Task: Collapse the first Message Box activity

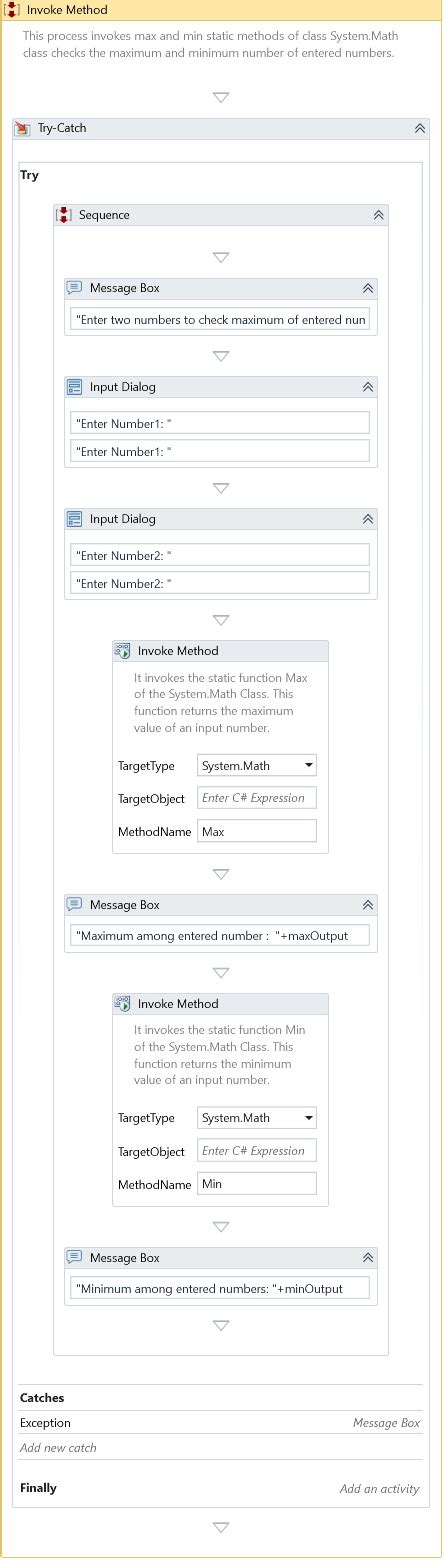Action: coord(368,288)
